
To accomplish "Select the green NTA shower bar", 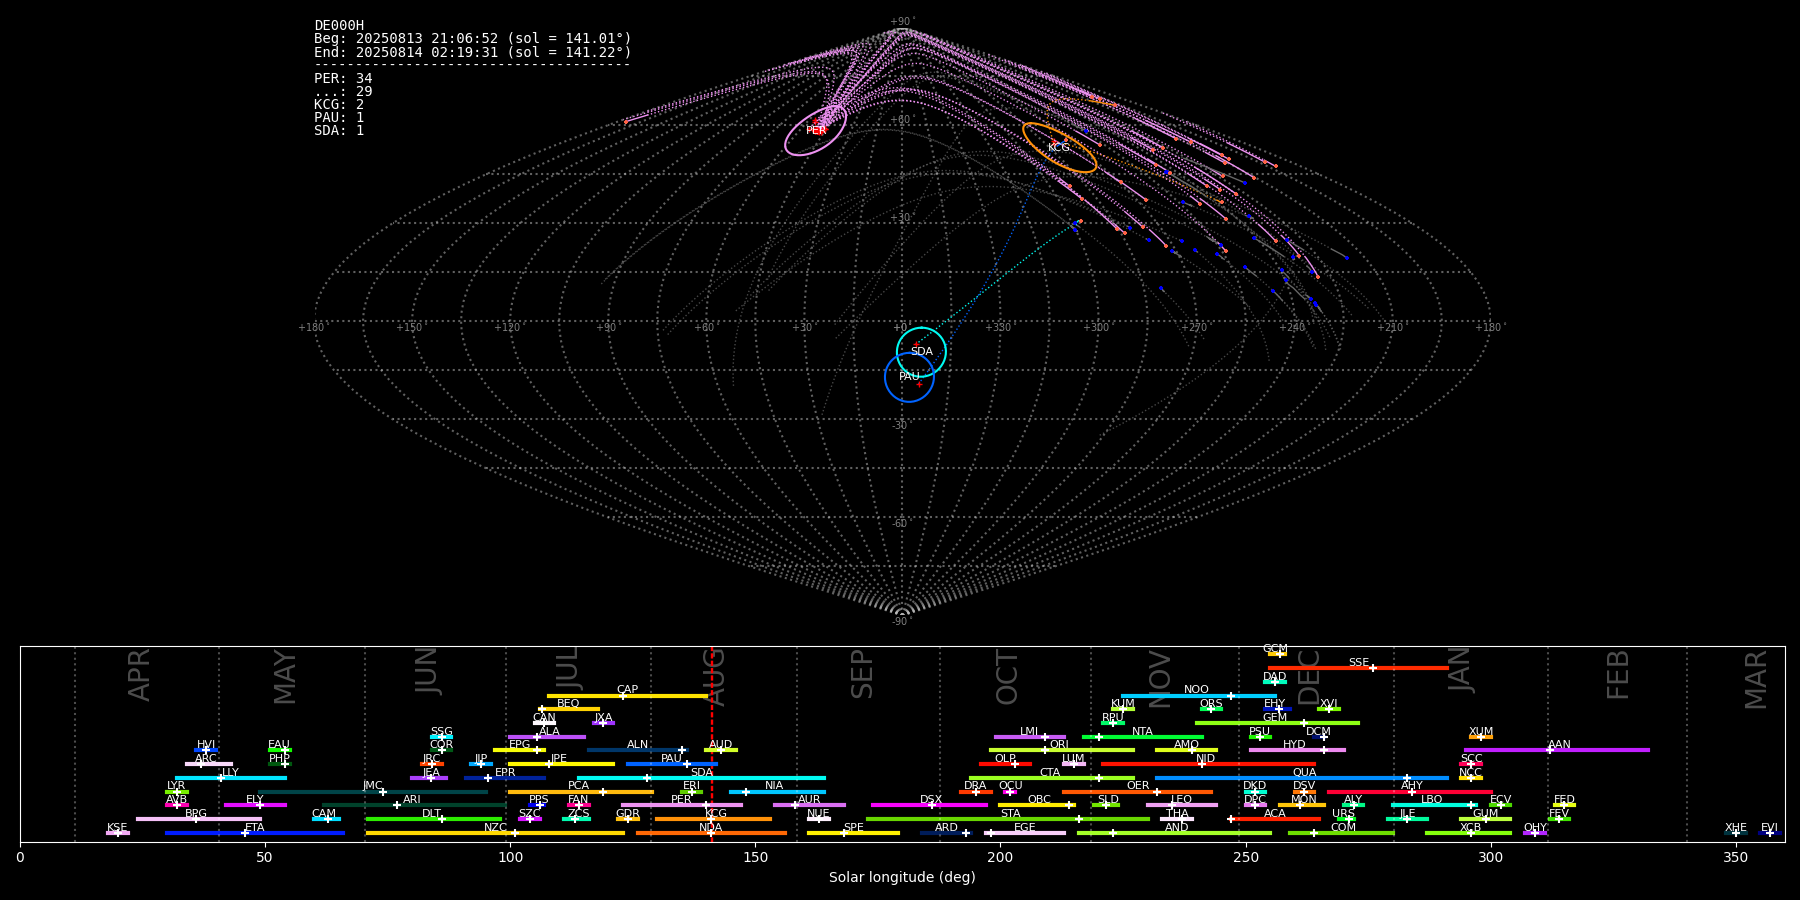I will pyautogui.click(x=1143, y=737).
